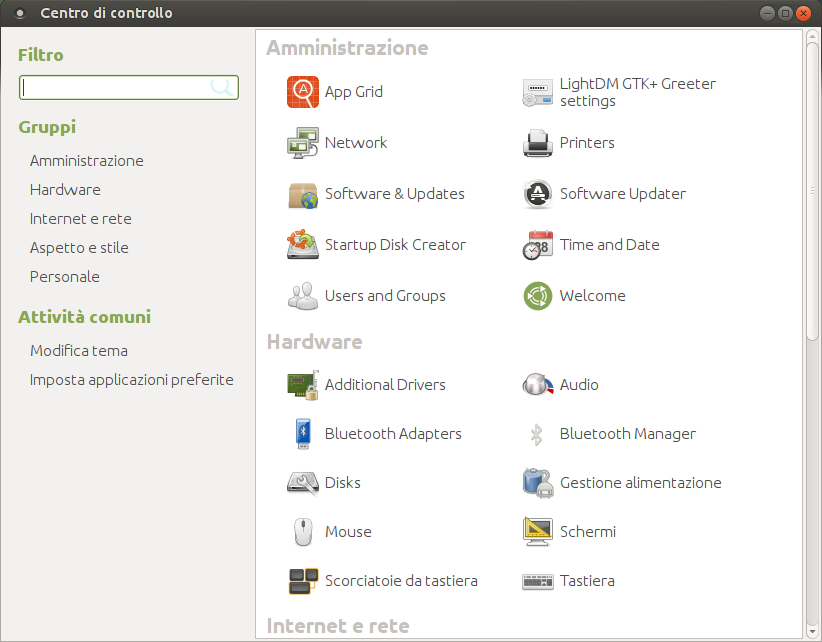Open the Time and Date icon
This screenshot has width=822, height=642.
537,245
